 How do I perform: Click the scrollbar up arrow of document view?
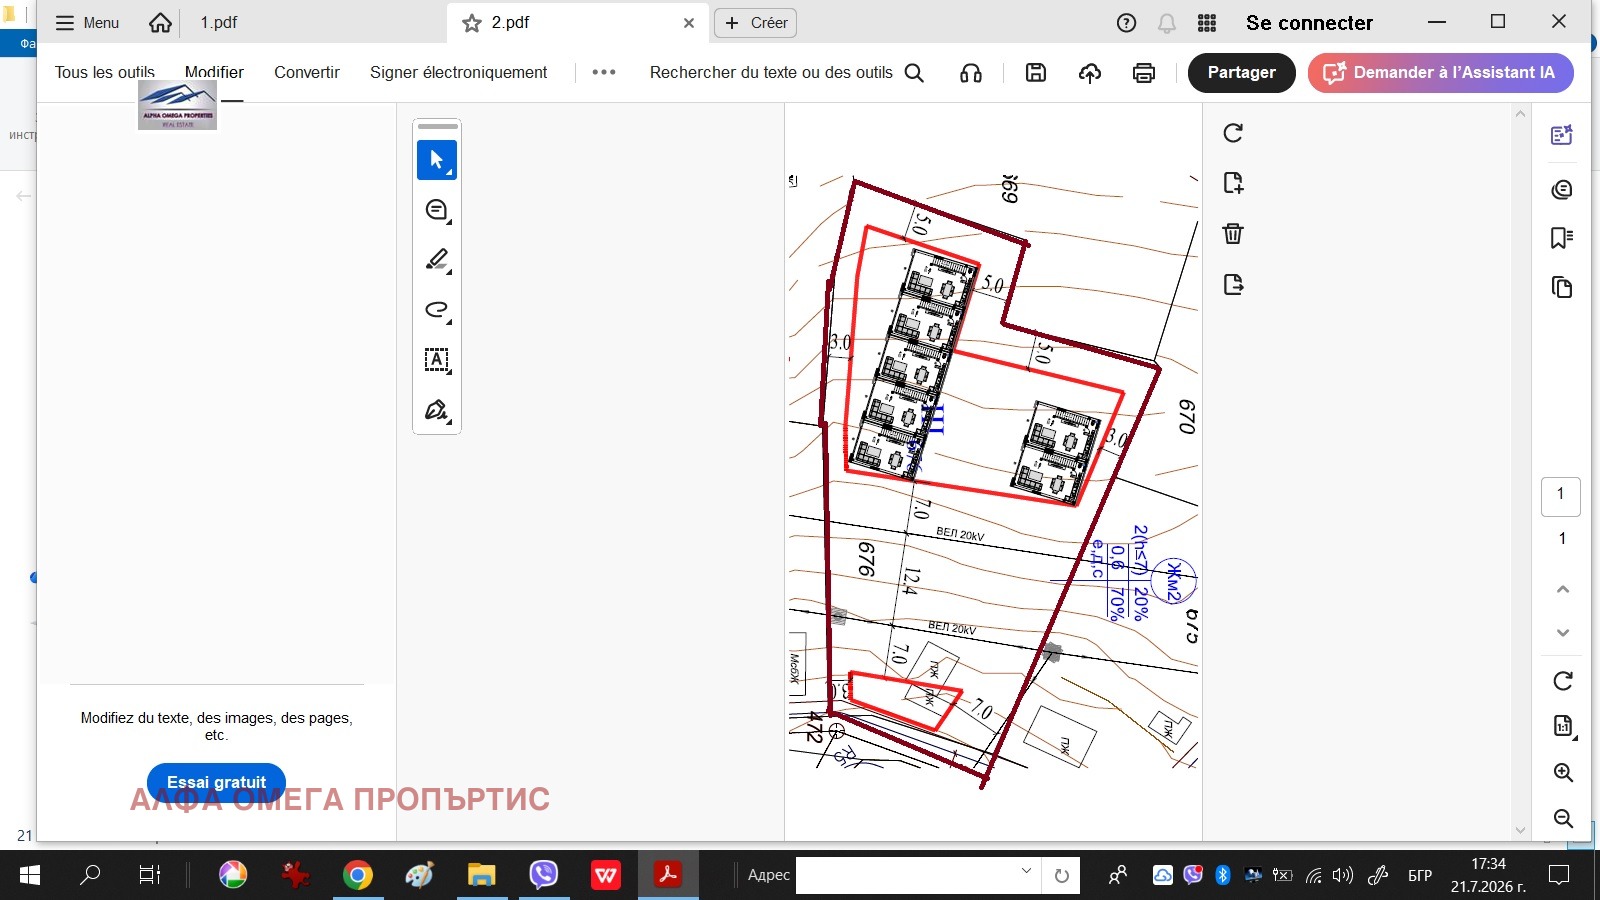[x=1521, y=114]
